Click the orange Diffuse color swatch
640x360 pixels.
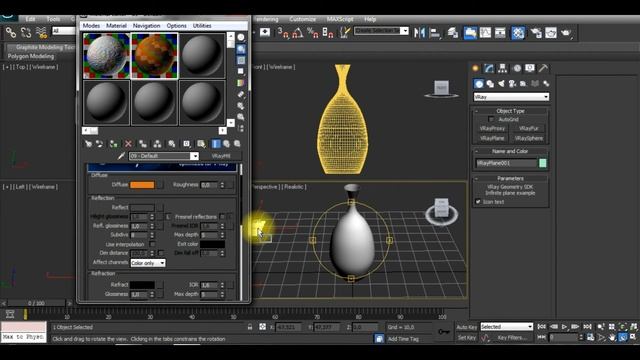142,185
